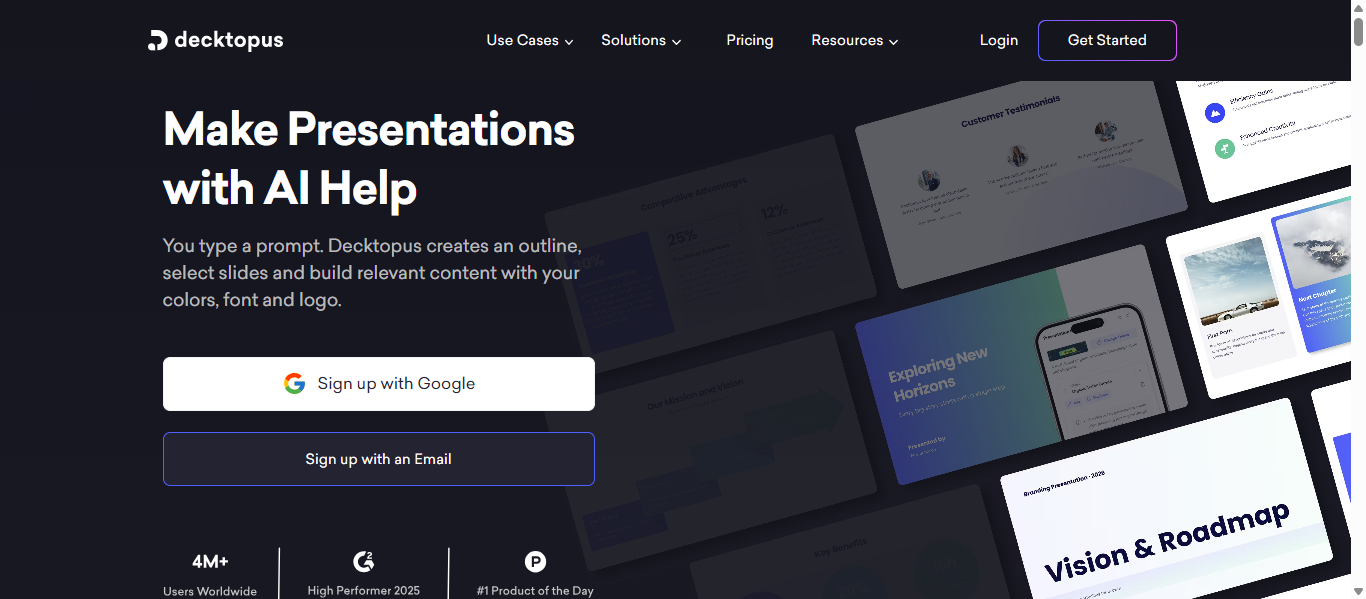Image resolution: width=1366 pixels, height=599 pixels.
Task: Choose Sign up with an Email
Action: pos(379,459)
